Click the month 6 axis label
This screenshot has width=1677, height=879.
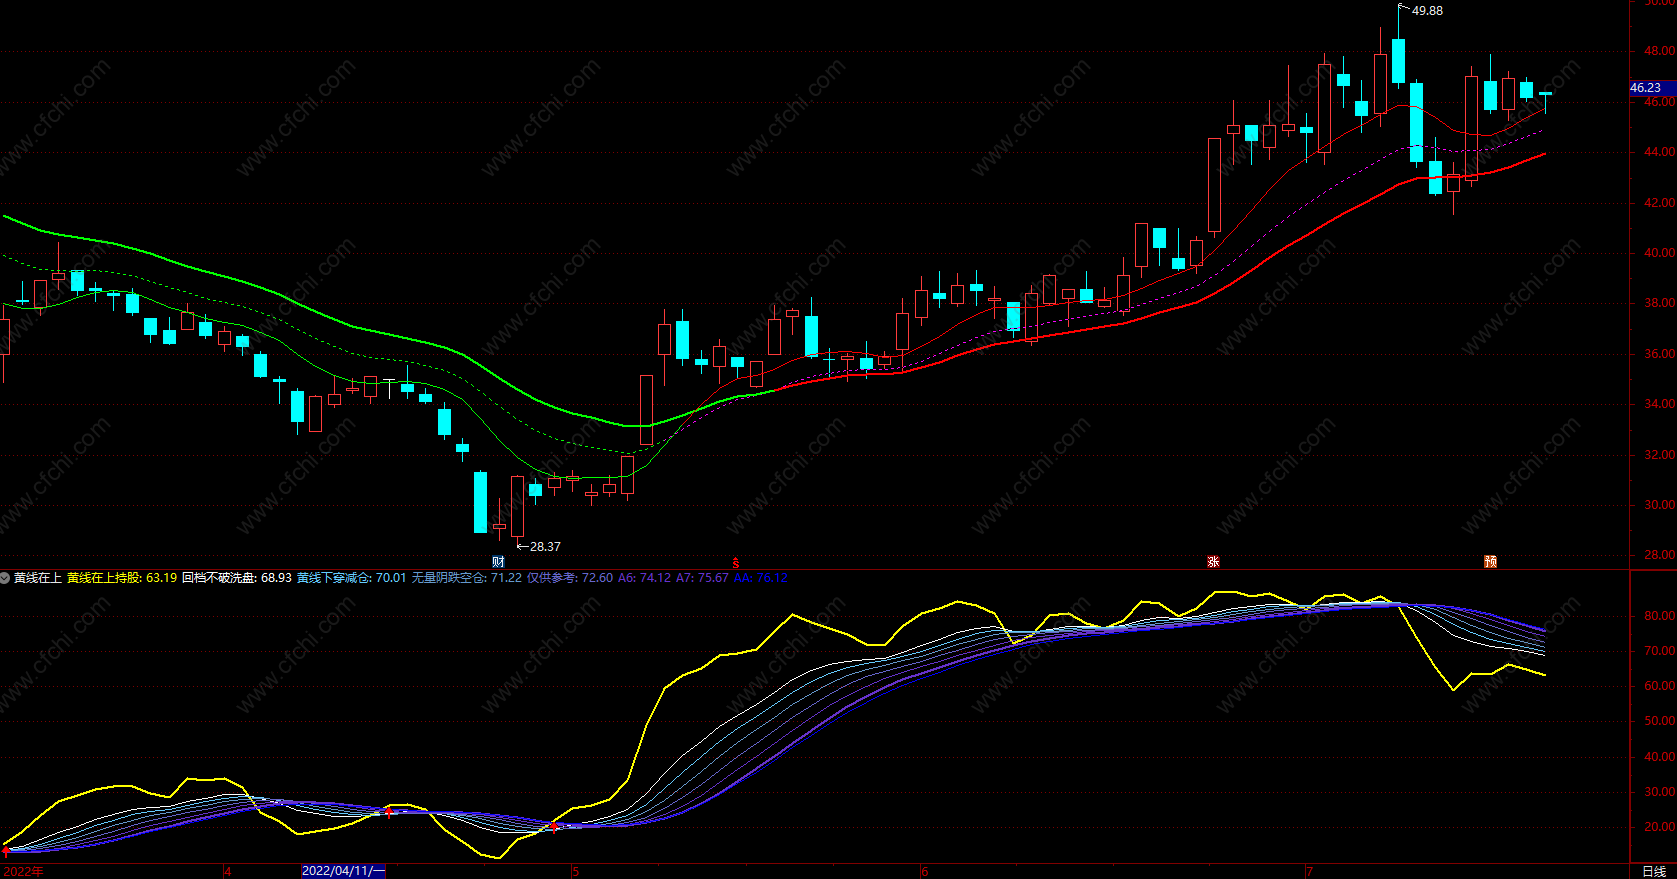[x=924, y=871]
